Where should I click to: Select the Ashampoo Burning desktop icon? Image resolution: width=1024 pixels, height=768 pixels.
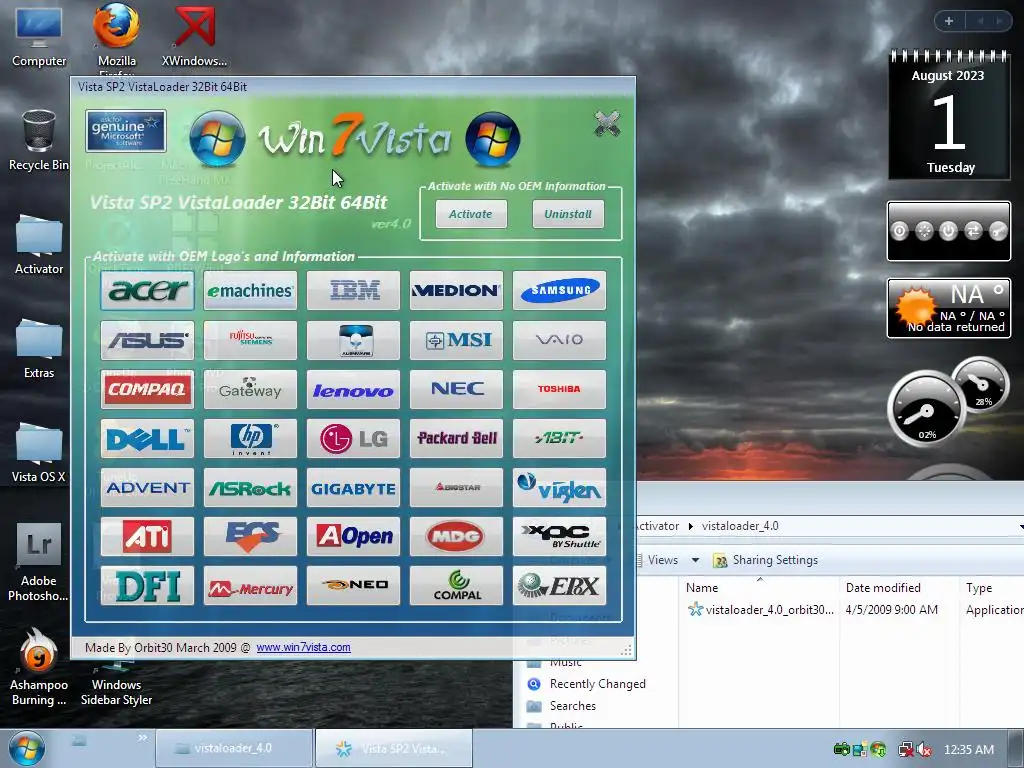click(39, 667)
